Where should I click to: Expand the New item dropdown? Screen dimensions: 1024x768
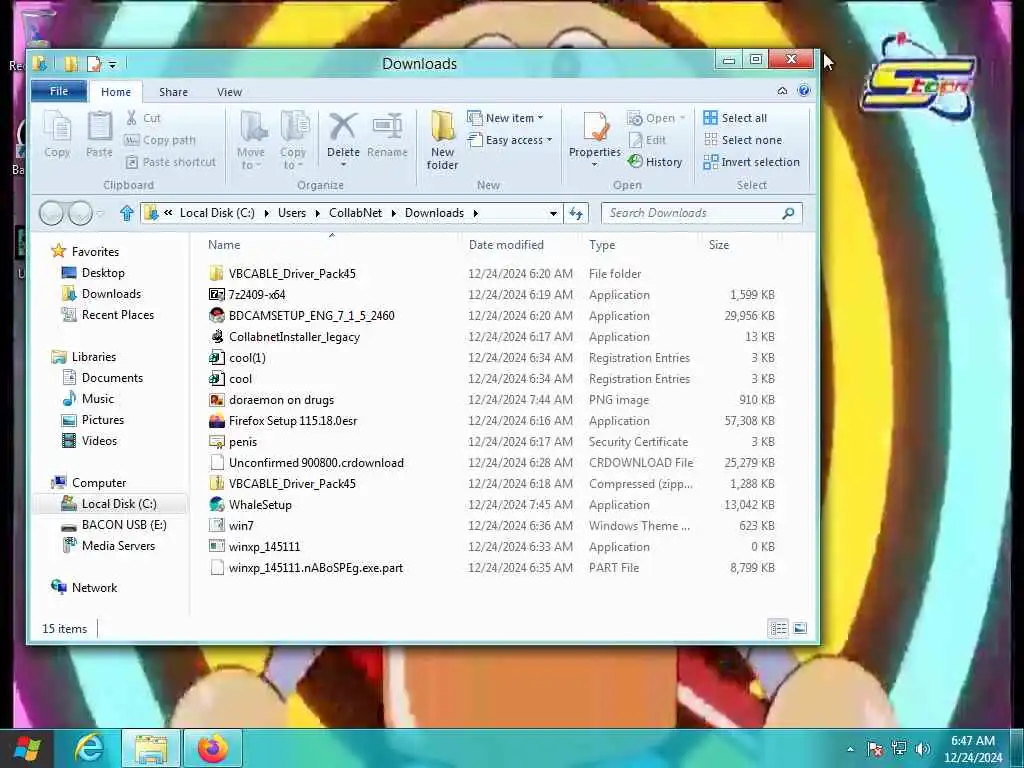(505, 118)
